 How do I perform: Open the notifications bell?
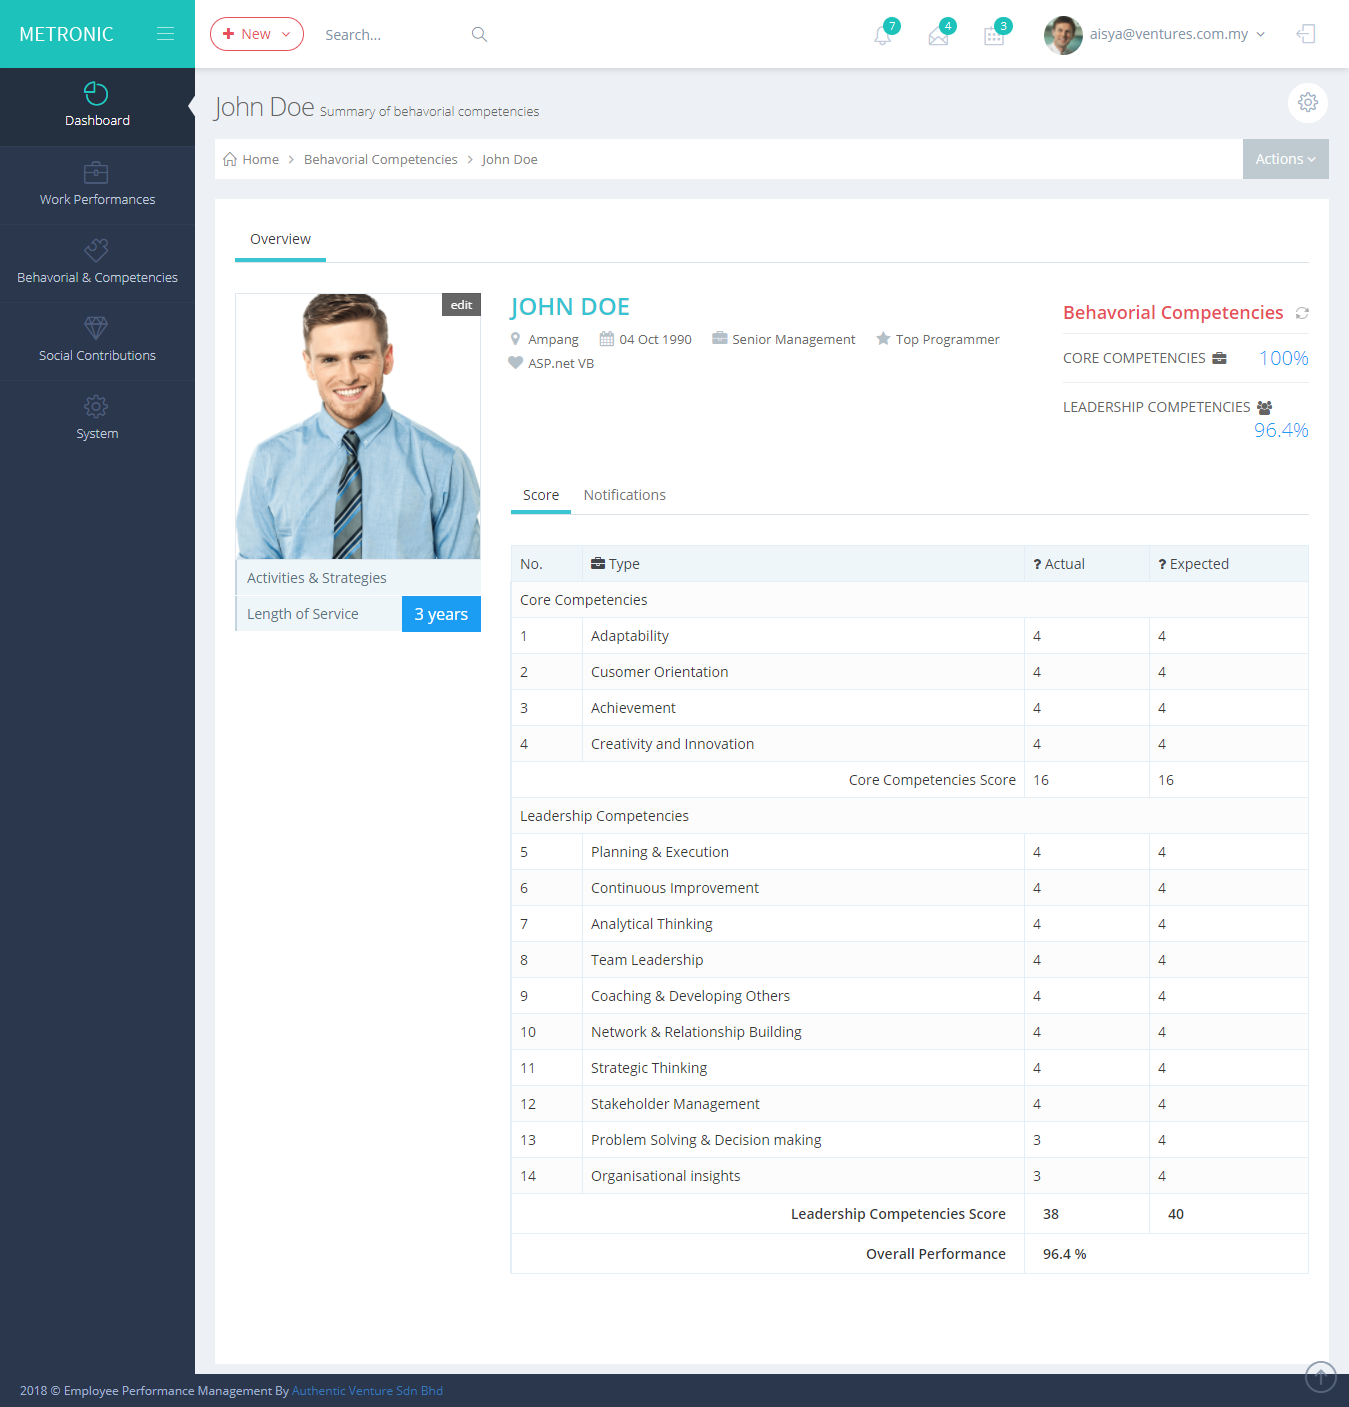pos(882,36)
